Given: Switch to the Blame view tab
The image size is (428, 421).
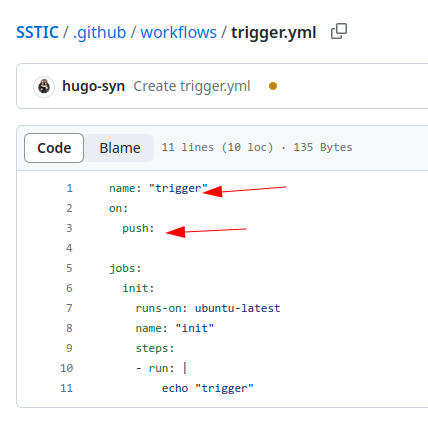Looking at the screenshot, I should click(120, 148).
